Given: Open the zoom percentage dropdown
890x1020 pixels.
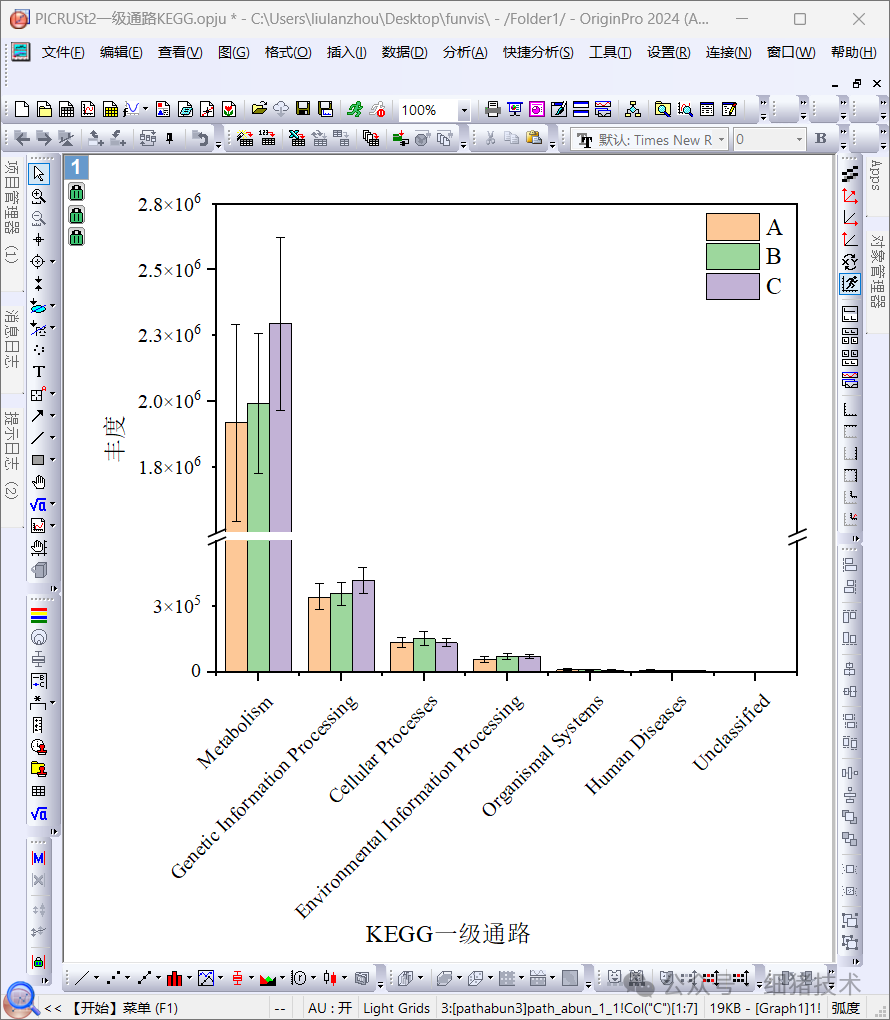Looking at the screenshot, I should [464, 110].
